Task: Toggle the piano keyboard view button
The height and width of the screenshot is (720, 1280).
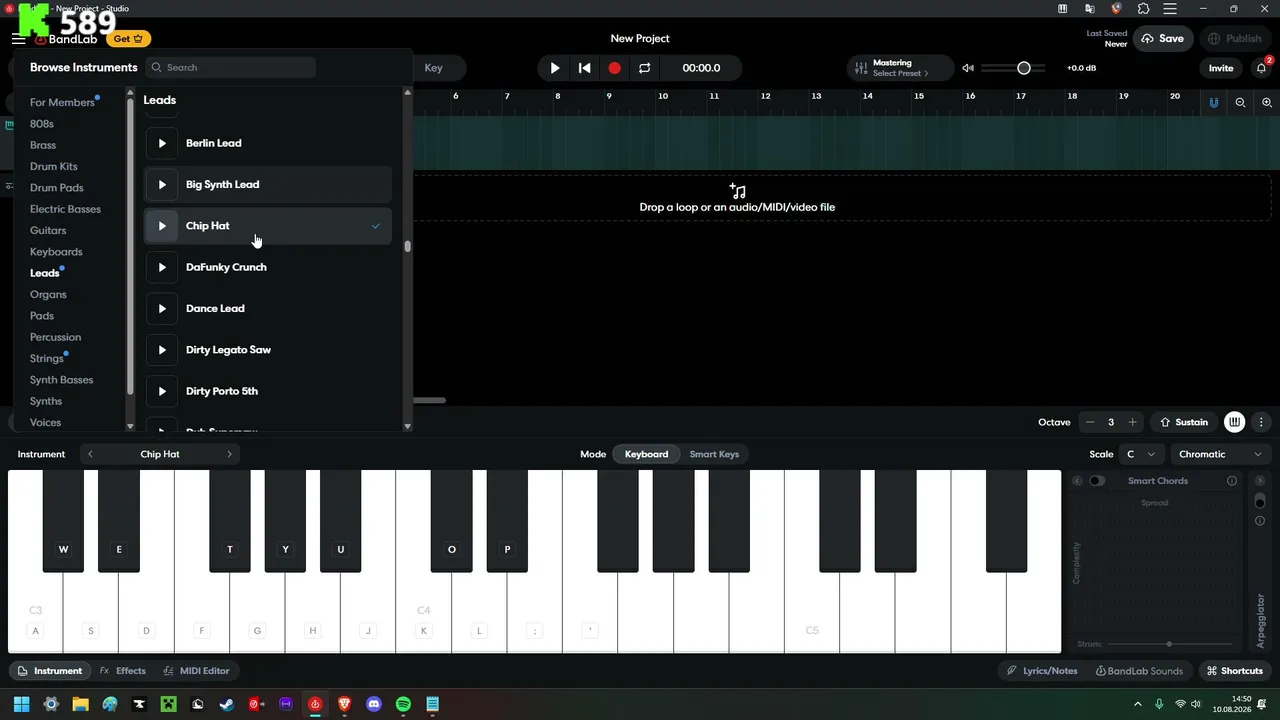Action: [x=1235, y=422]
